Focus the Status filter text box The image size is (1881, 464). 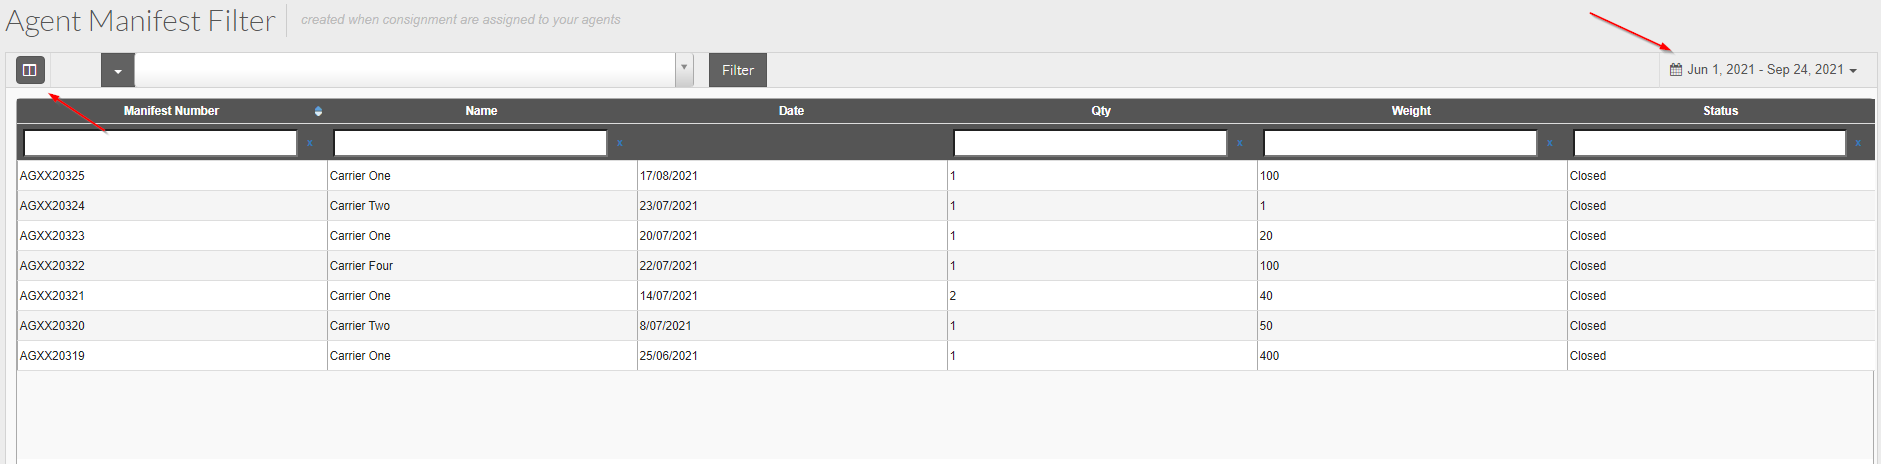1709,143
